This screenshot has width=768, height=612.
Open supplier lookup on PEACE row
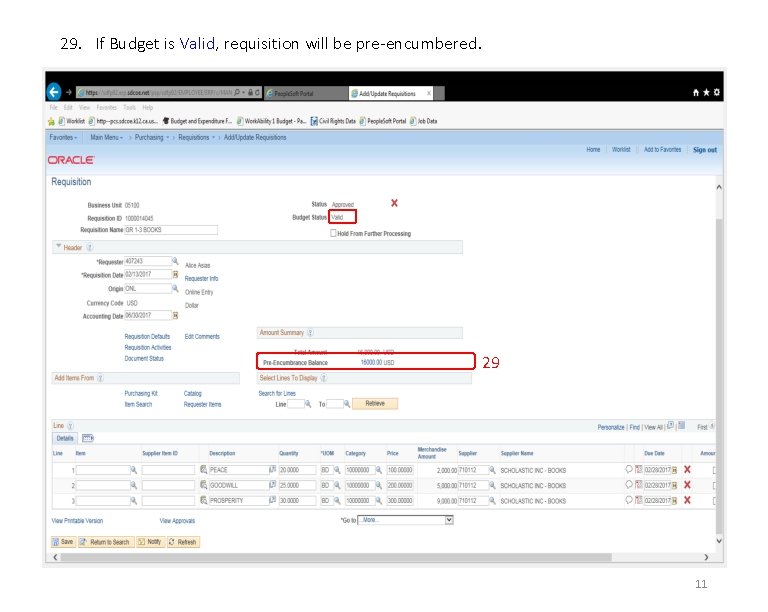pos(492,470)
